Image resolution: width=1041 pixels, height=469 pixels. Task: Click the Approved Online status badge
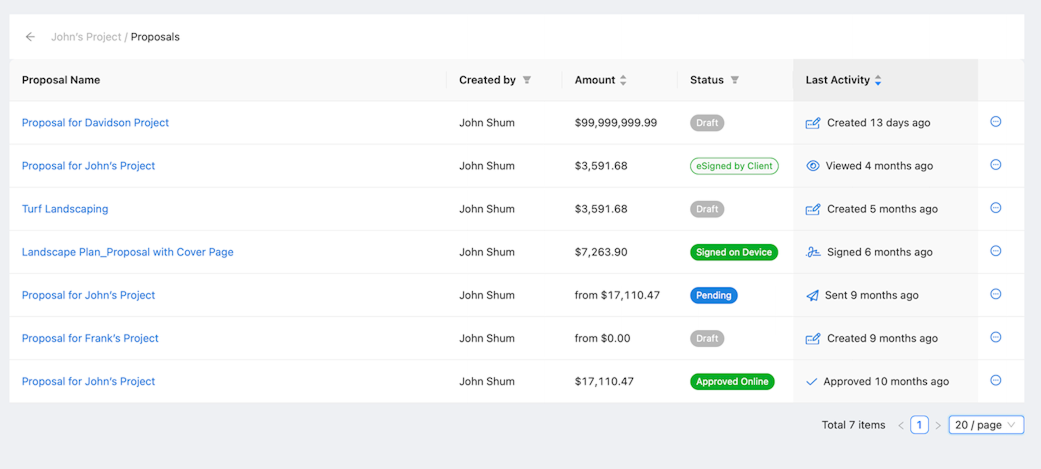[x=732, y=382]
